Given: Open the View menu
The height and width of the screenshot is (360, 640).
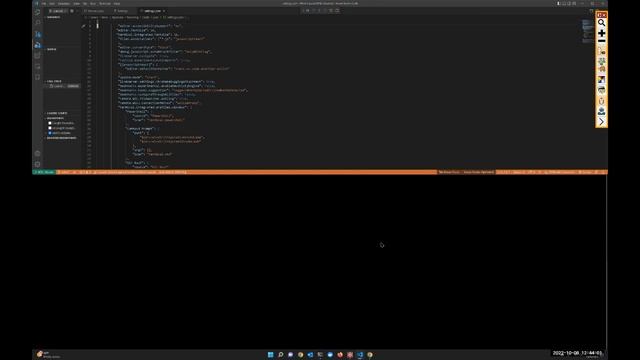Looking at the screenshot, I should pos(76,4).
